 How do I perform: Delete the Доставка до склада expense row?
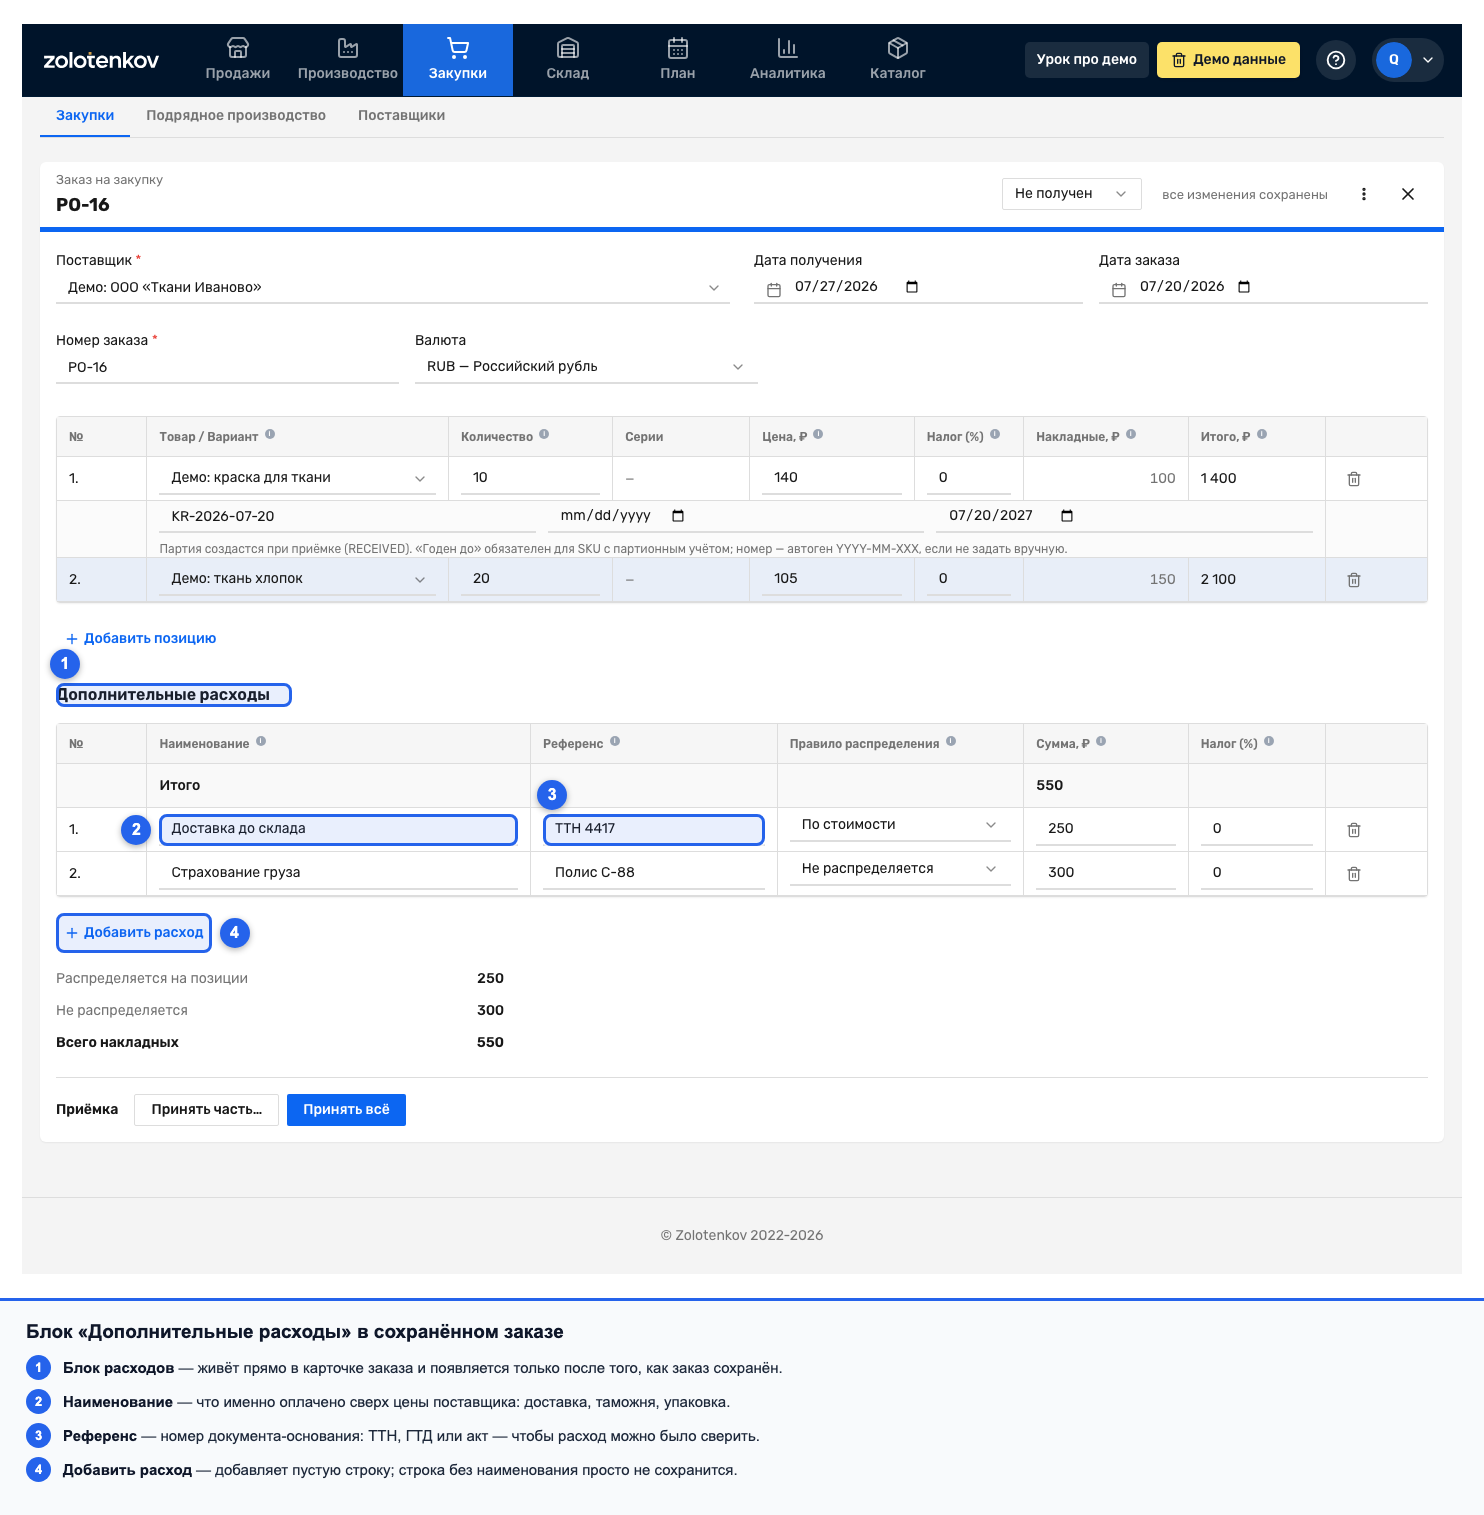pyautogui.click(x=1354, y=830)
